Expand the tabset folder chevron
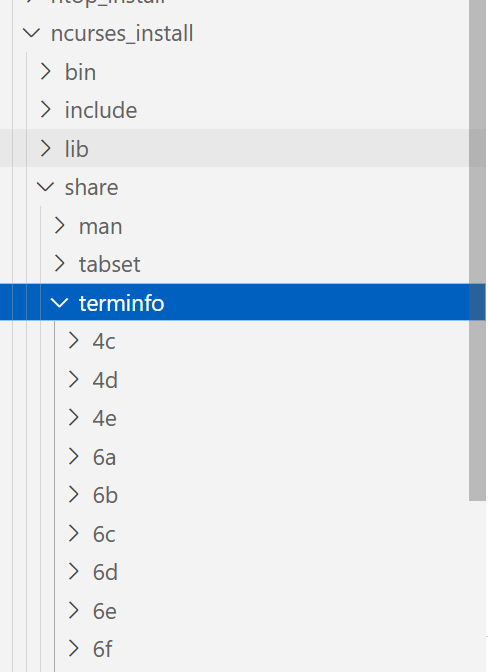The height and width of the screenshot is (672, 488). coord(60,264)
